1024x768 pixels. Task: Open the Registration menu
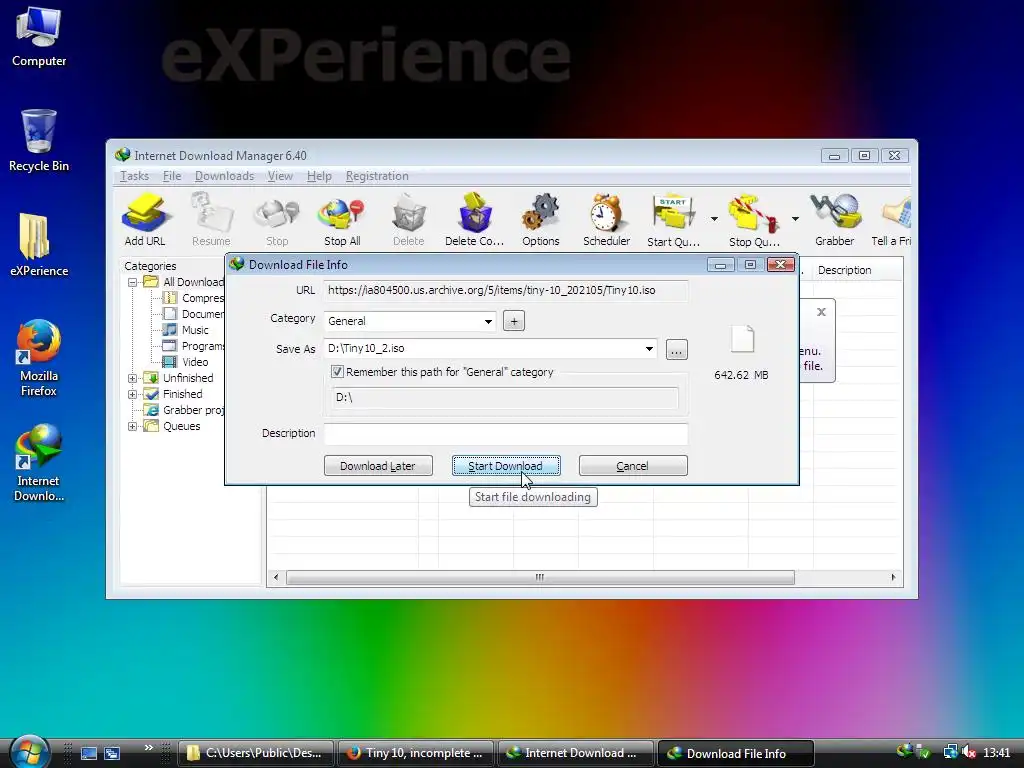point(377,176)
